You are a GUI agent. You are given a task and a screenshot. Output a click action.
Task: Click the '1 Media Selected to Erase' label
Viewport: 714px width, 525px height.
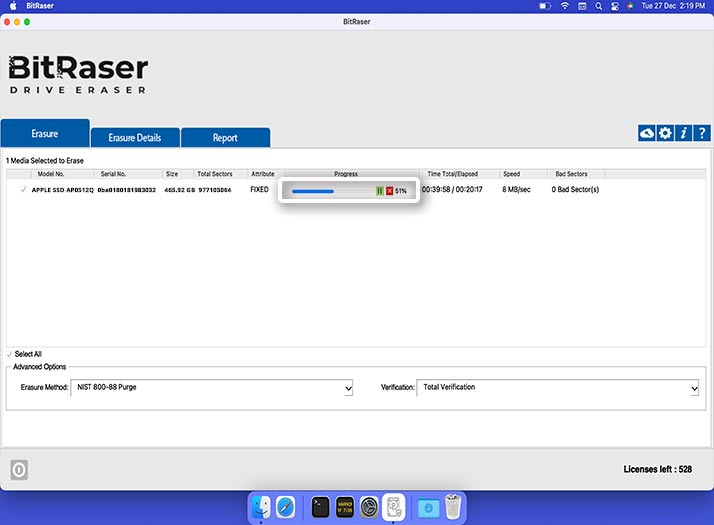[45, 161]
